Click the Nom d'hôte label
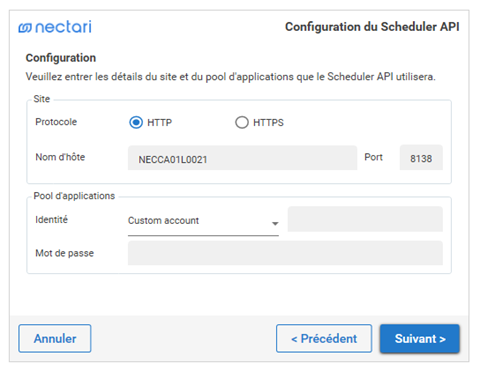 click(60, 157)
